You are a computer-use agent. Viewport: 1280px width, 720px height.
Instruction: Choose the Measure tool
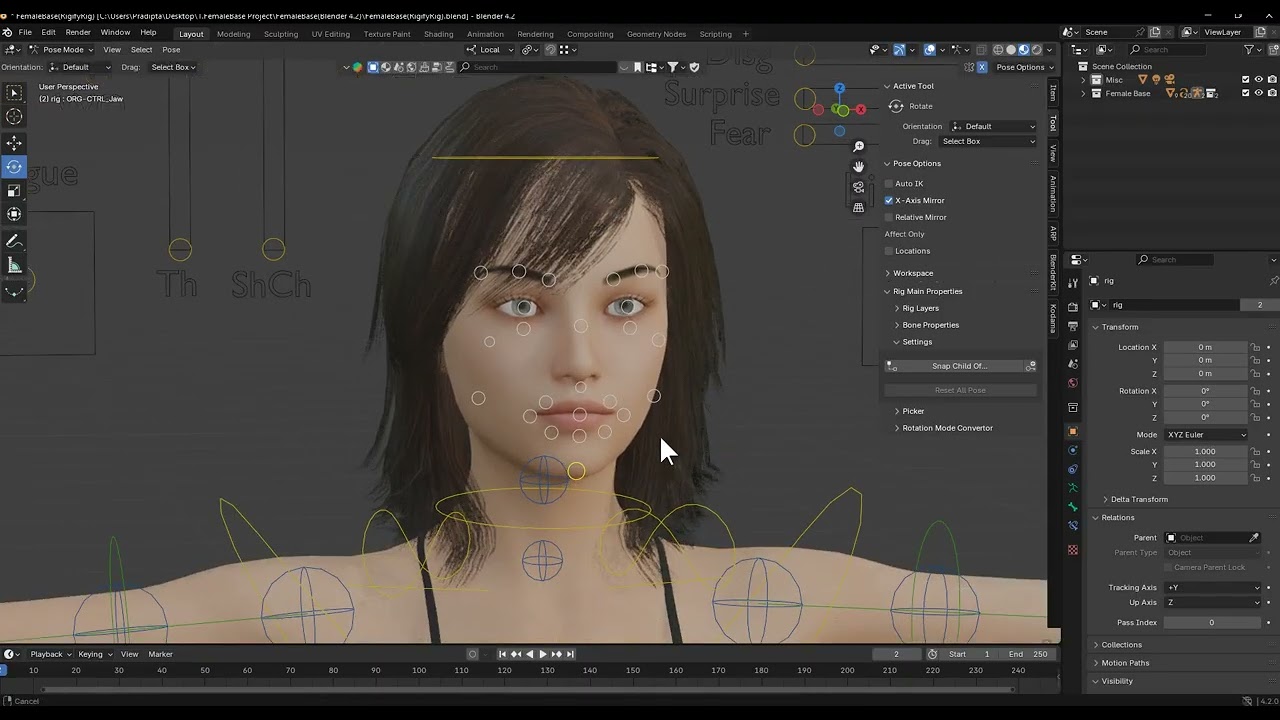coord(14,266)
